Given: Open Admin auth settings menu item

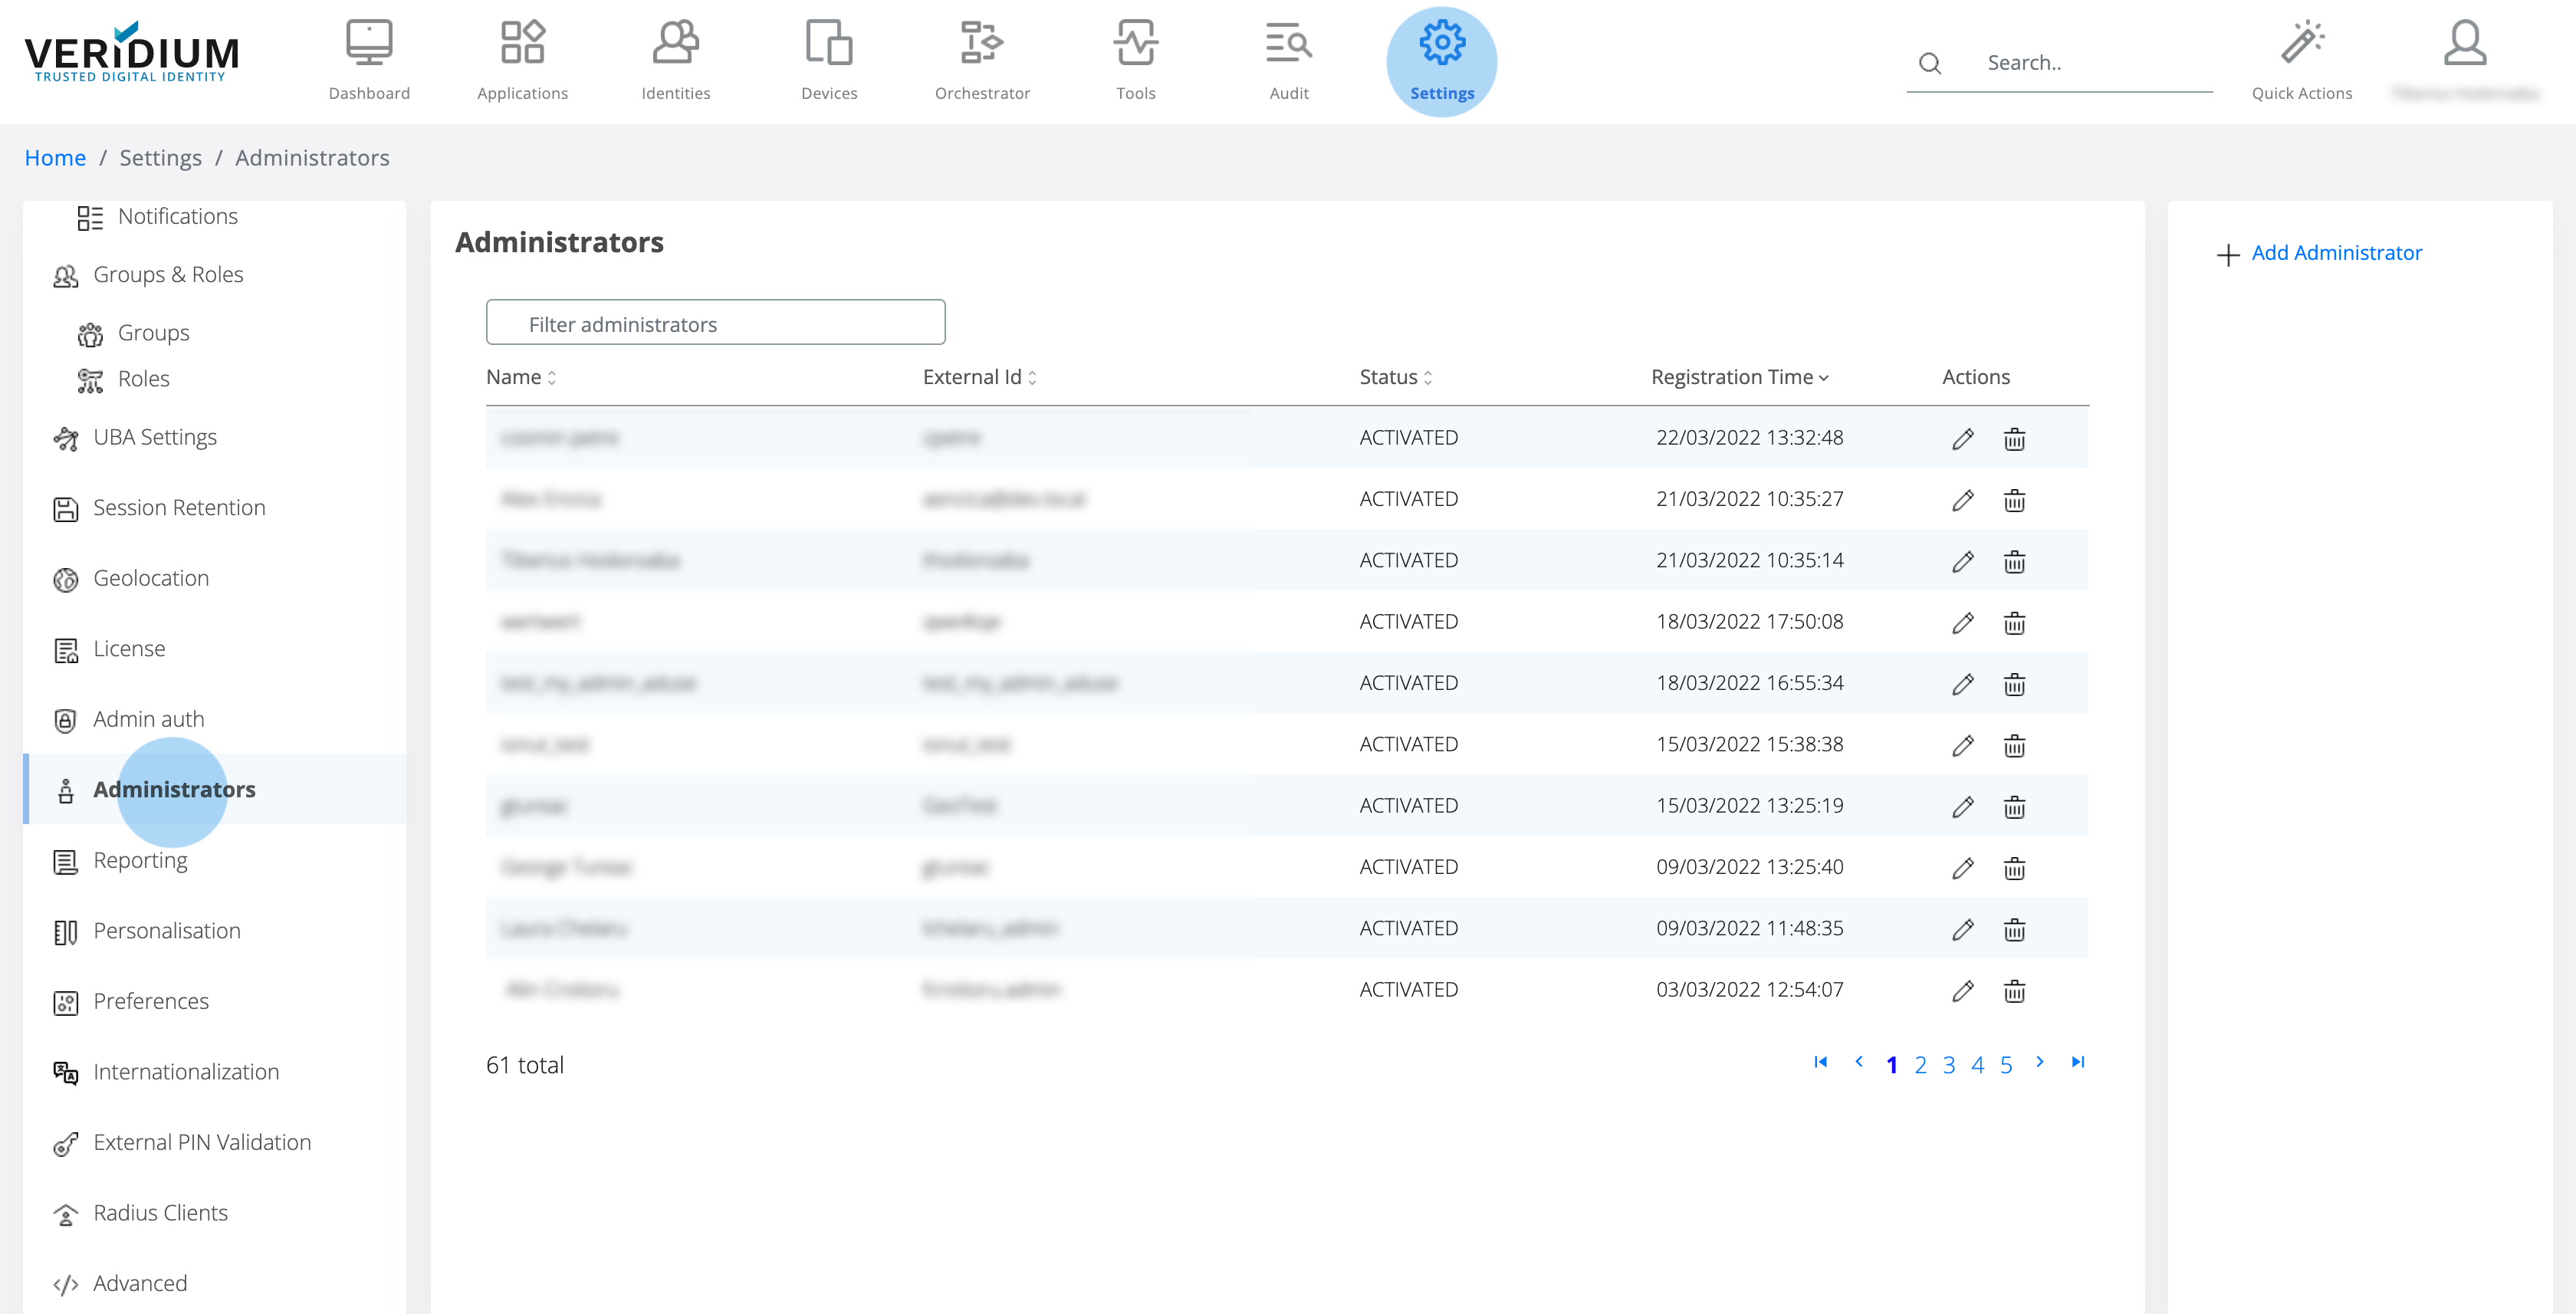Looking at the screenshot, I should [x=148, y=719].
